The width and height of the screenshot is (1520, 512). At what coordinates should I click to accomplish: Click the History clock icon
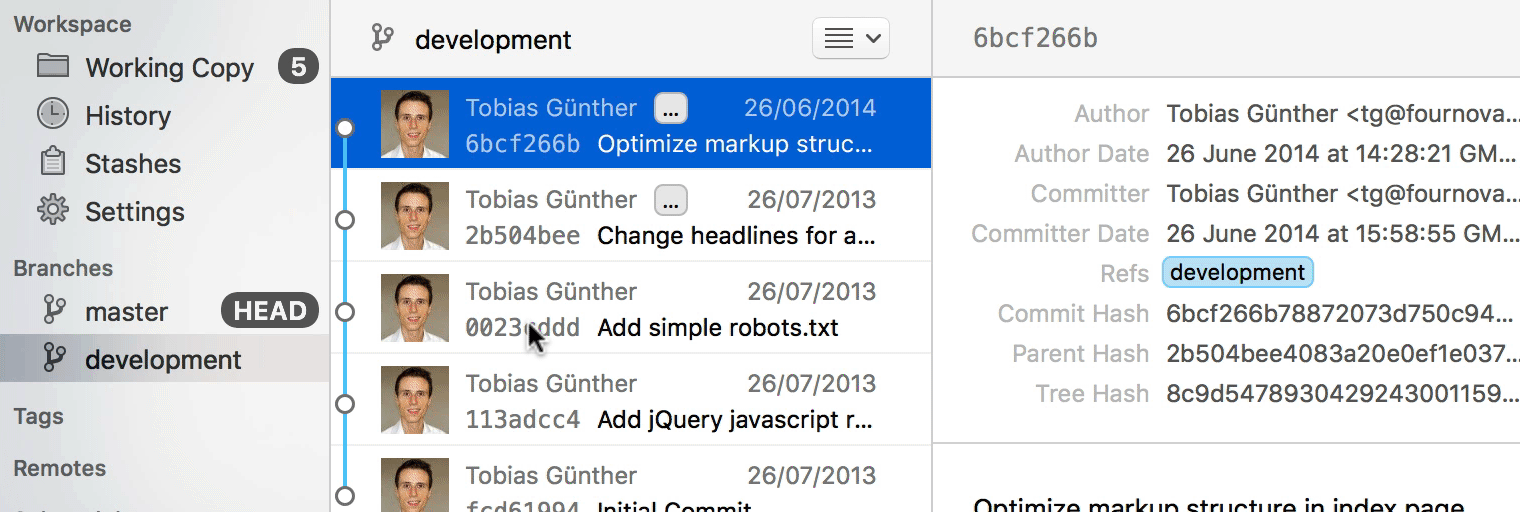point(53,115)
